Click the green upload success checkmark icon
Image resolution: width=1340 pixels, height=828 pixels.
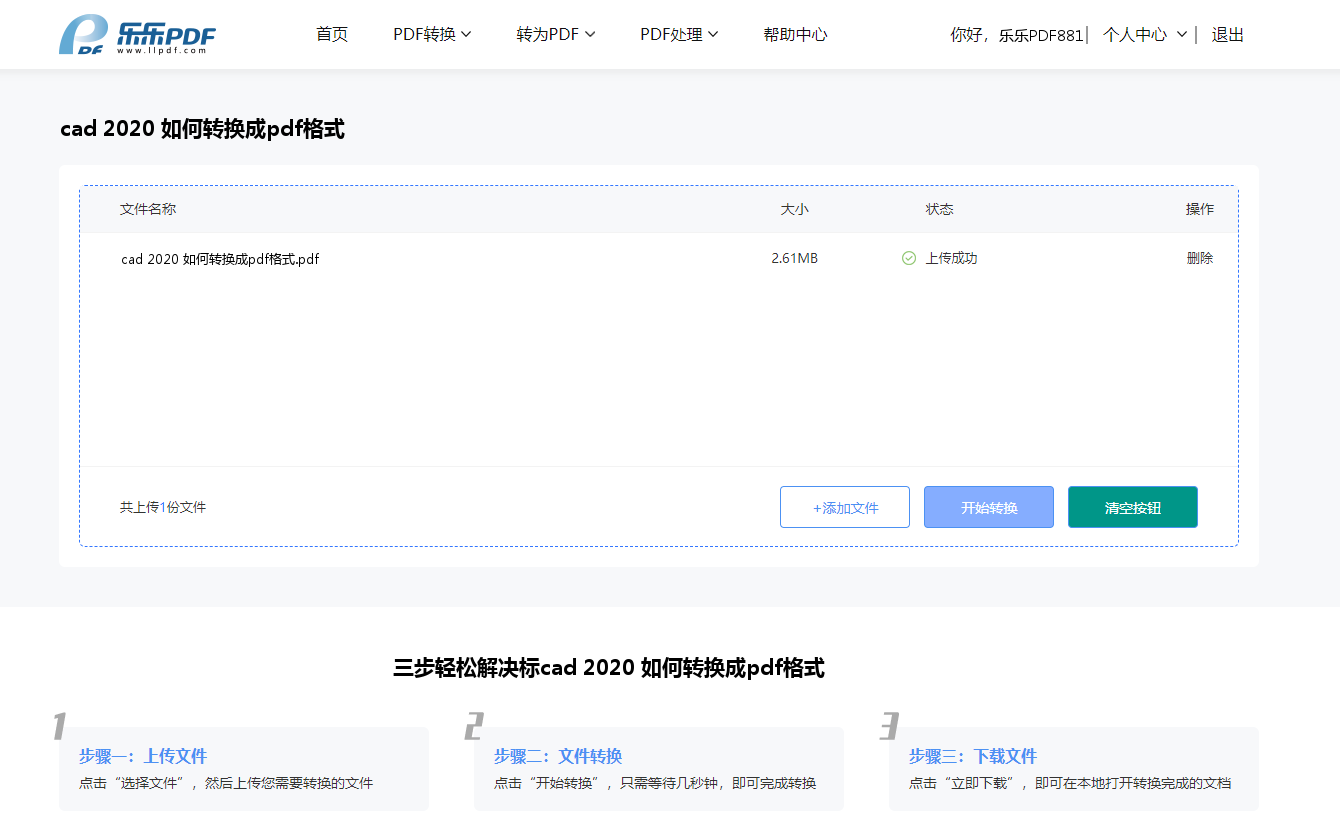click(x=909, y=258)
